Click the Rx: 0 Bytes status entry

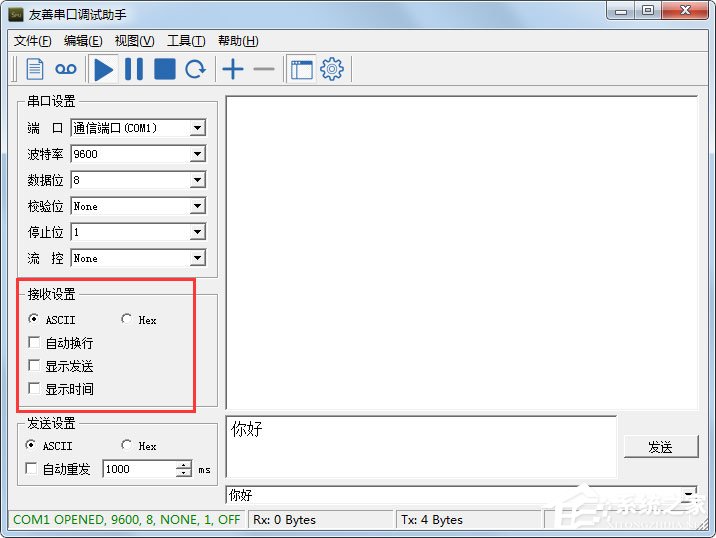click(x=284, y=520)
